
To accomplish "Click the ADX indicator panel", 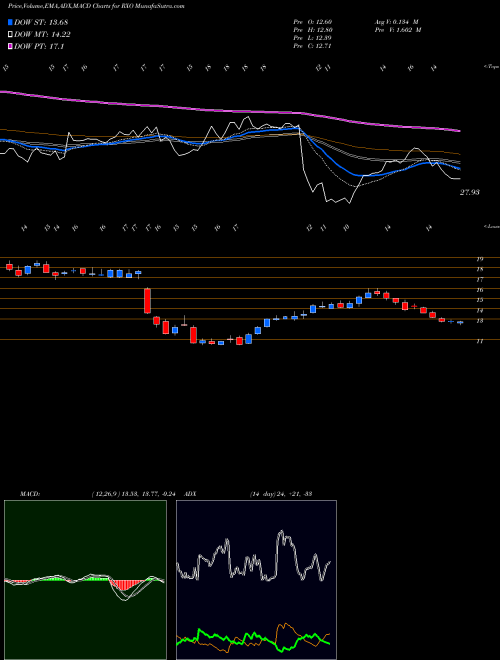I will [x=256, y=580].
